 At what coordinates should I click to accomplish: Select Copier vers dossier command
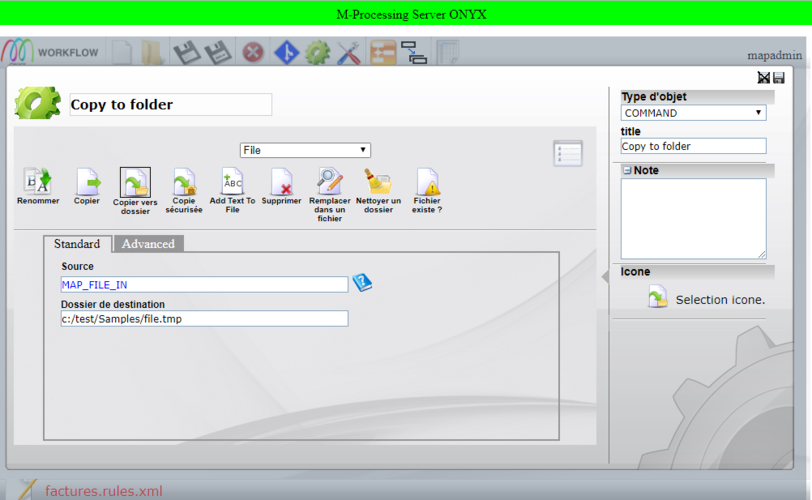135,182
